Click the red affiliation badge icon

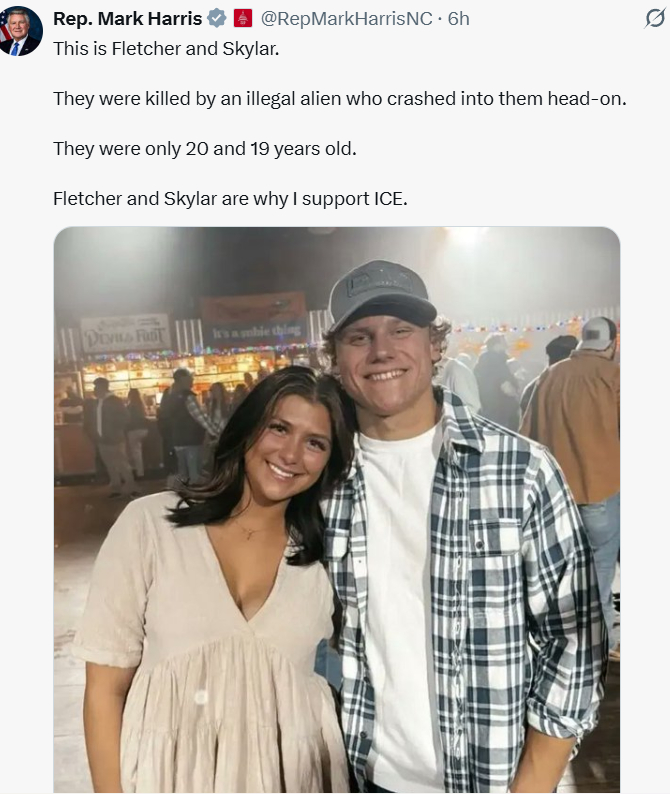[x=242, y=19]
